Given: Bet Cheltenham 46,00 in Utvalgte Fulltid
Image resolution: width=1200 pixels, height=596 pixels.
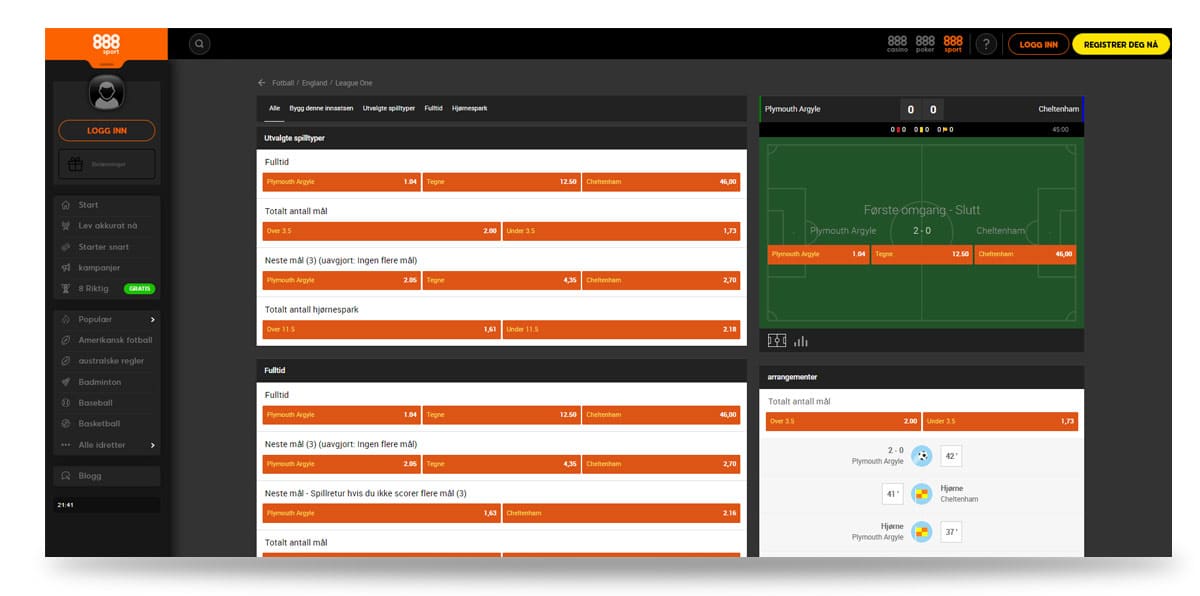Looking at the screenshot, I should (x=662, y=182).
